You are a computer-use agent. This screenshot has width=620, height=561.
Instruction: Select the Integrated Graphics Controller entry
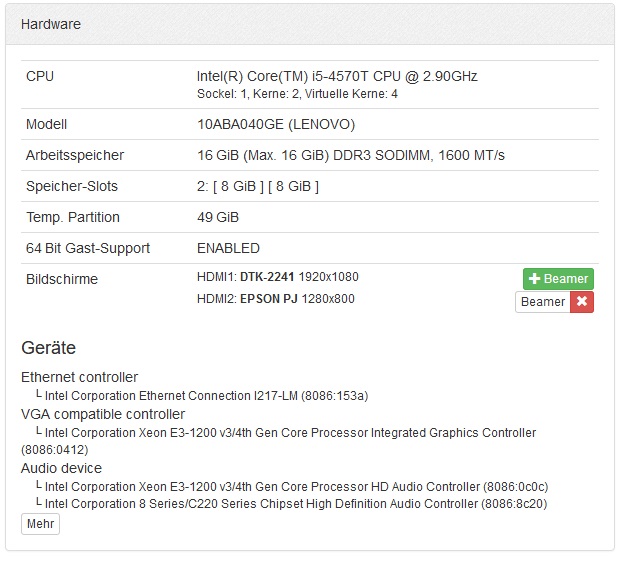[x=290, y=433]
